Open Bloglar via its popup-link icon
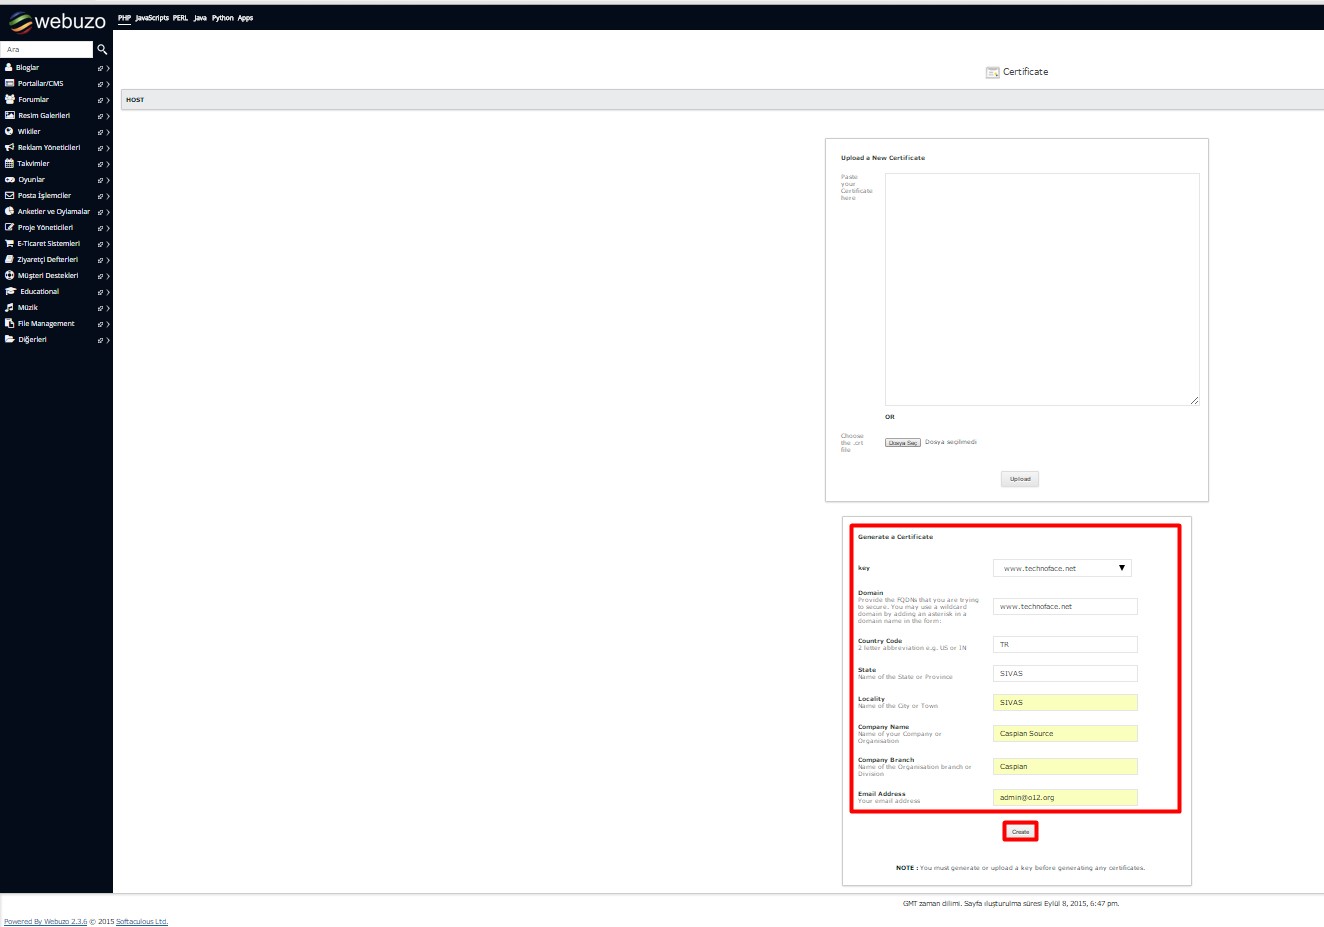 pos(100,69)
